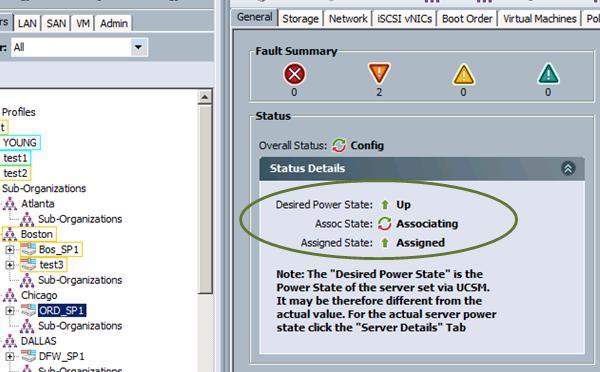Click the Desired Power State up arrow
Image resolution: width=600 pixels, height=372 pixels.
point(385,205)
